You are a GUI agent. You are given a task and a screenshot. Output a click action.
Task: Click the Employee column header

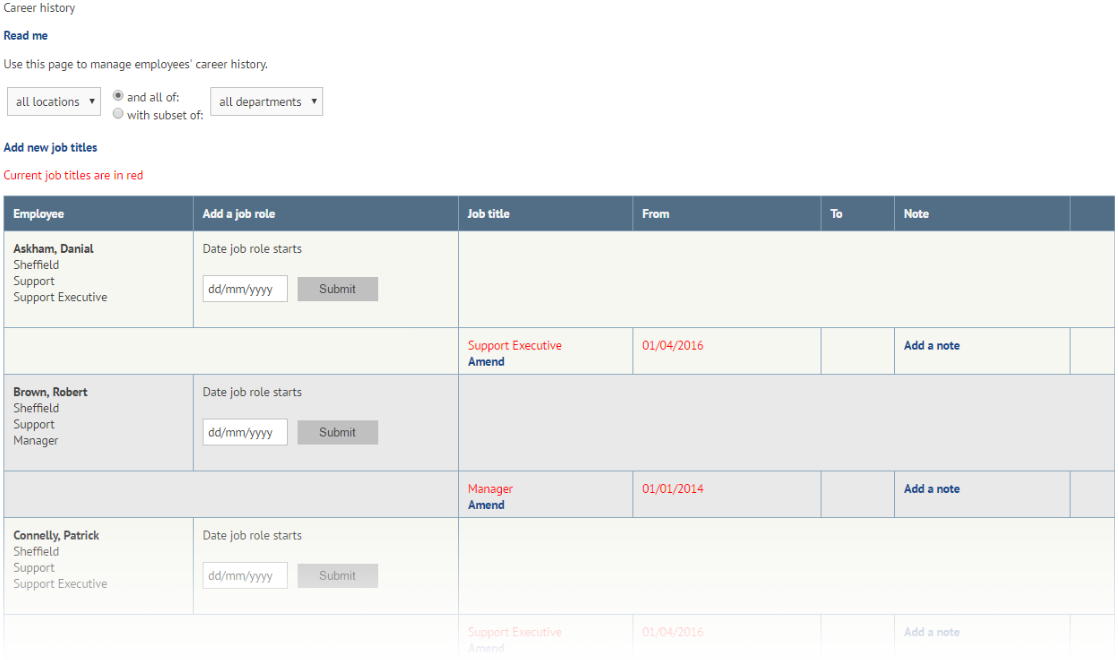40,213
